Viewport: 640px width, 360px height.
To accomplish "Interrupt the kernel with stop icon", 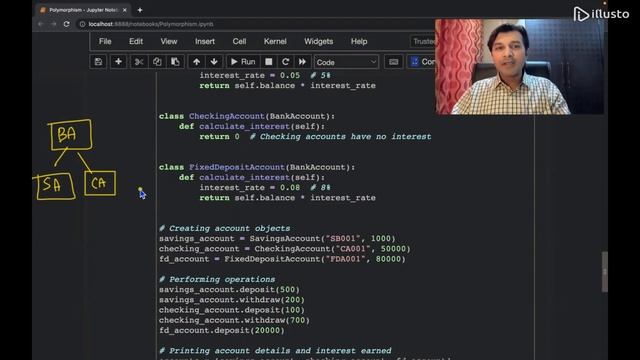I will point(269,62).
